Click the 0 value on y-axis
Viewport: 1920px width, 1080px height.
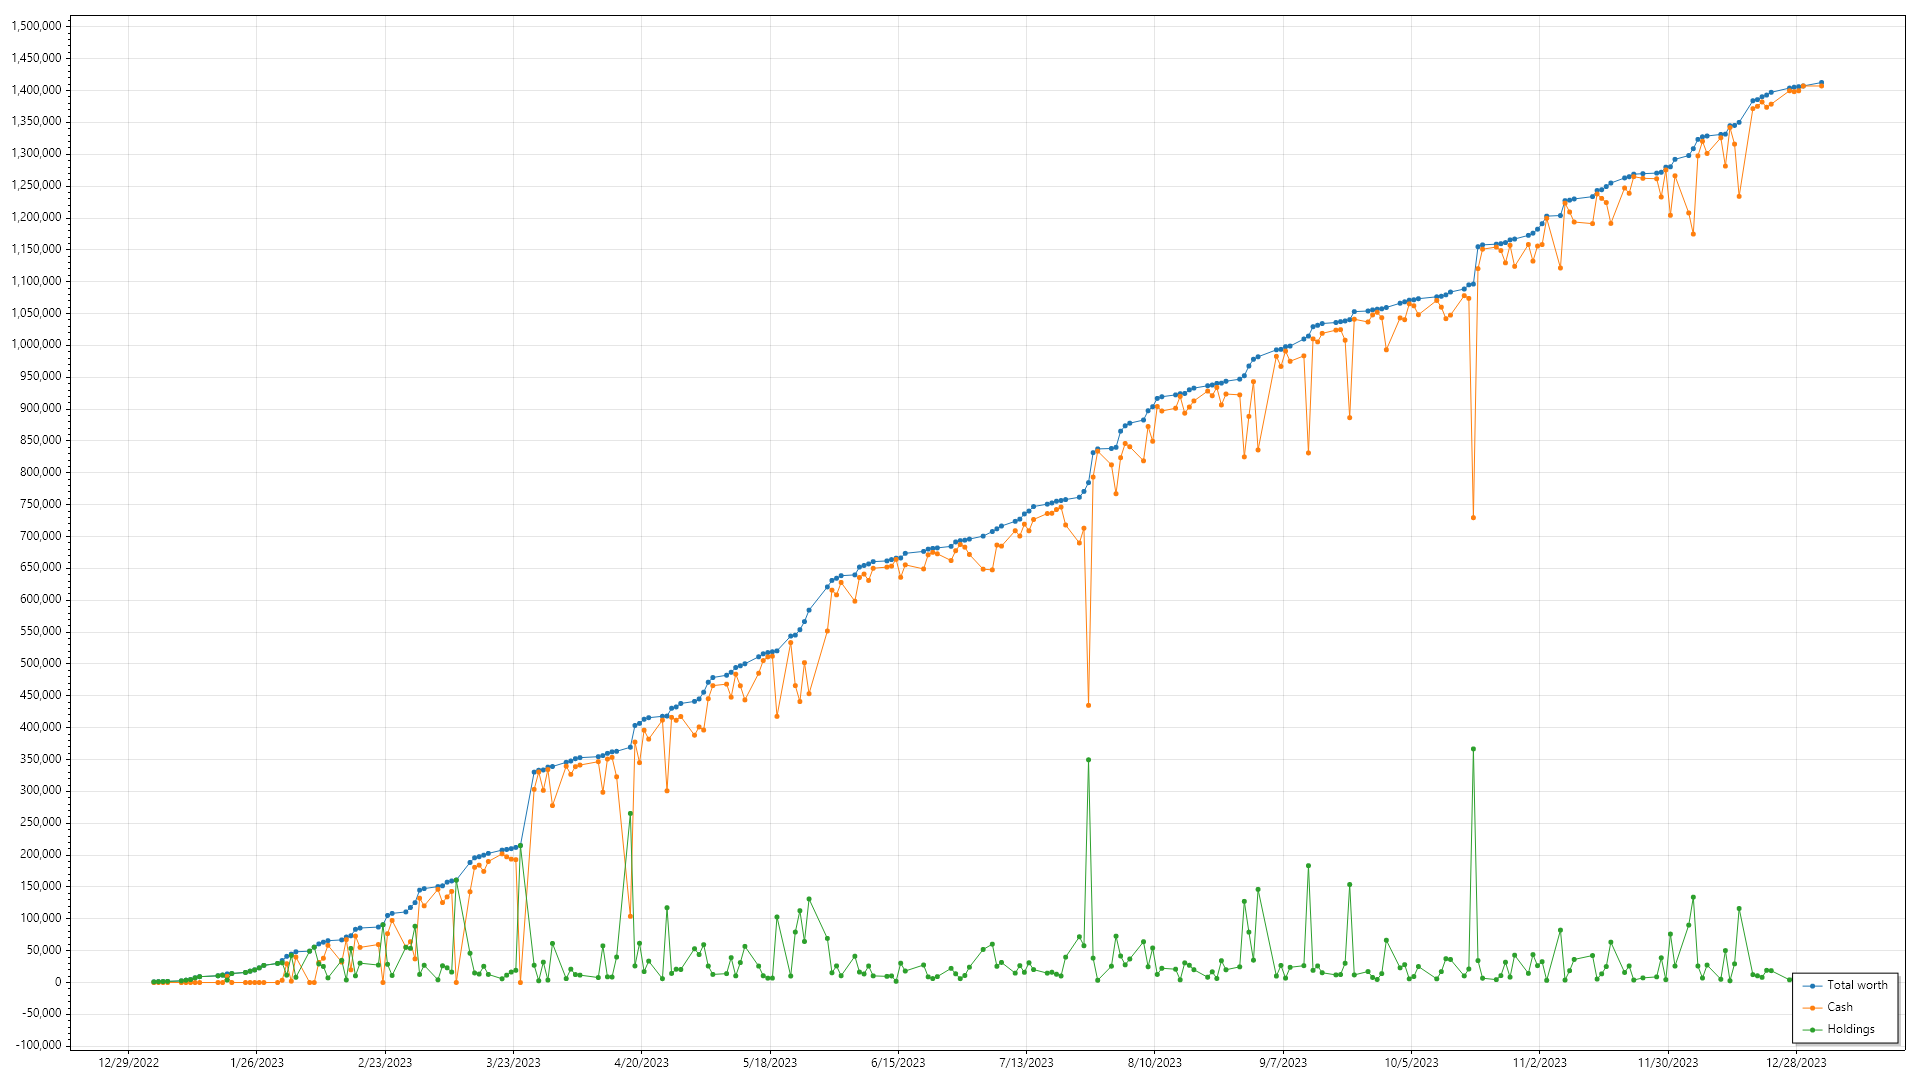[58, 982]
